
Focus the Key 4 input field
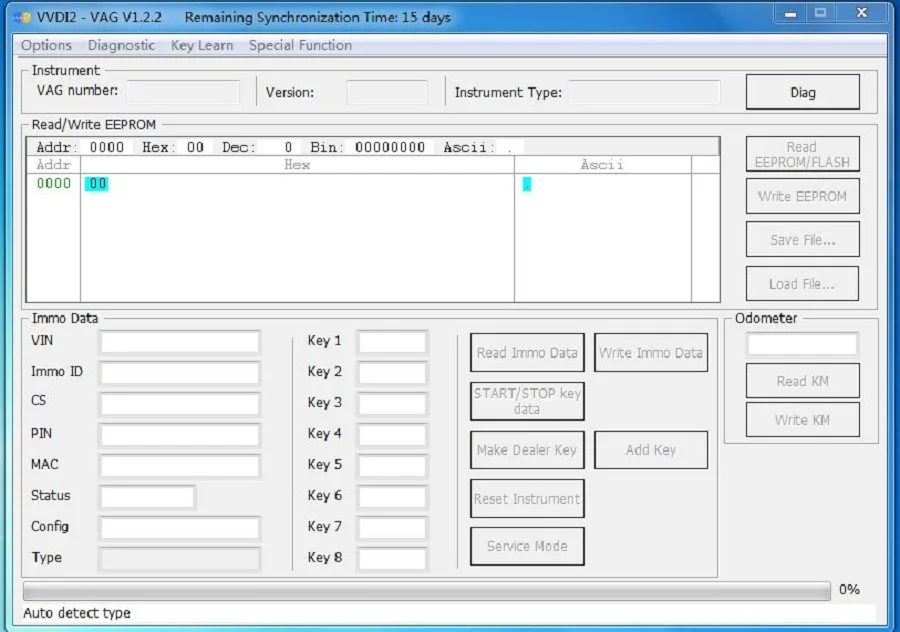pyautogui.click(x=392, y=435)
